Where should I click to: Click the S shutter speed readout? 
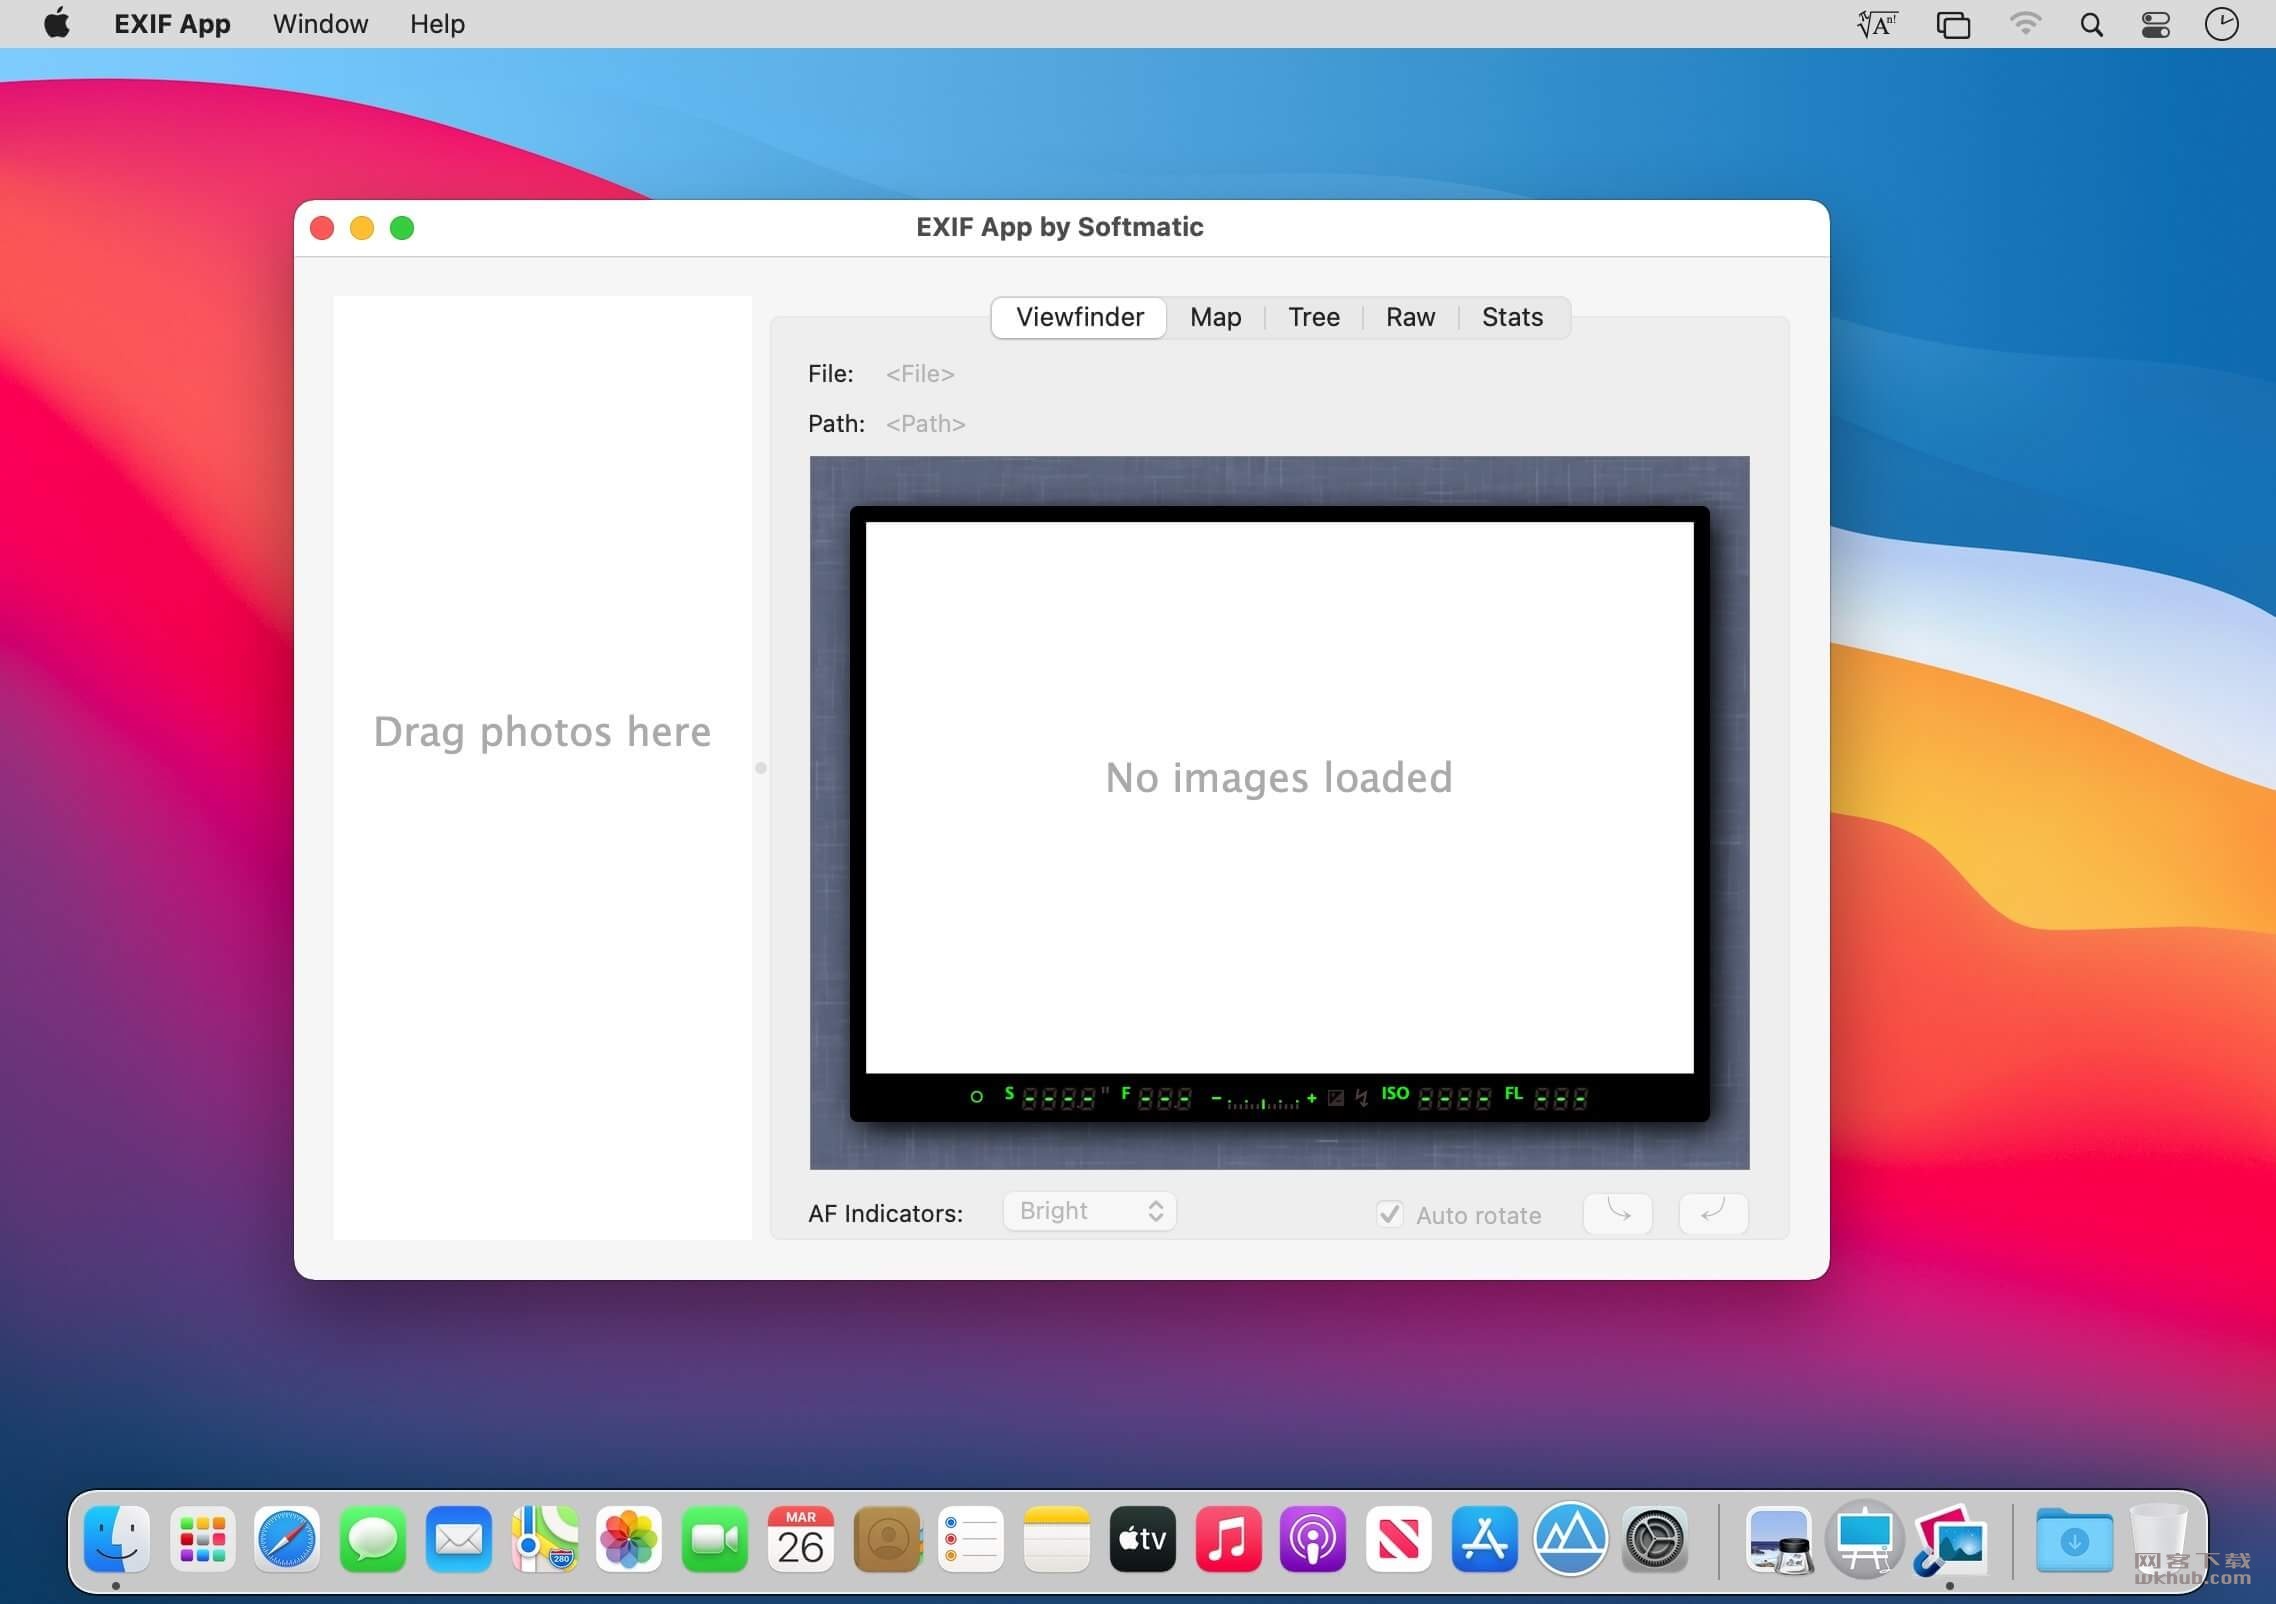[1057, 1098]
